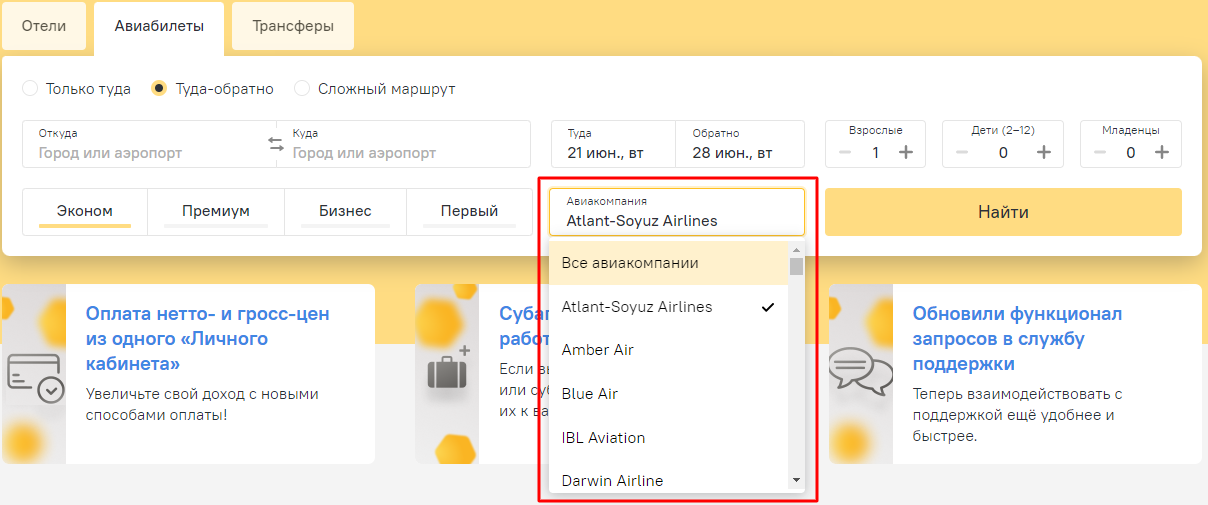Click the chat bubbles support icon
Image resolution: width=1208 pixels, height=505 pixels.
click(x=861, y=372)
